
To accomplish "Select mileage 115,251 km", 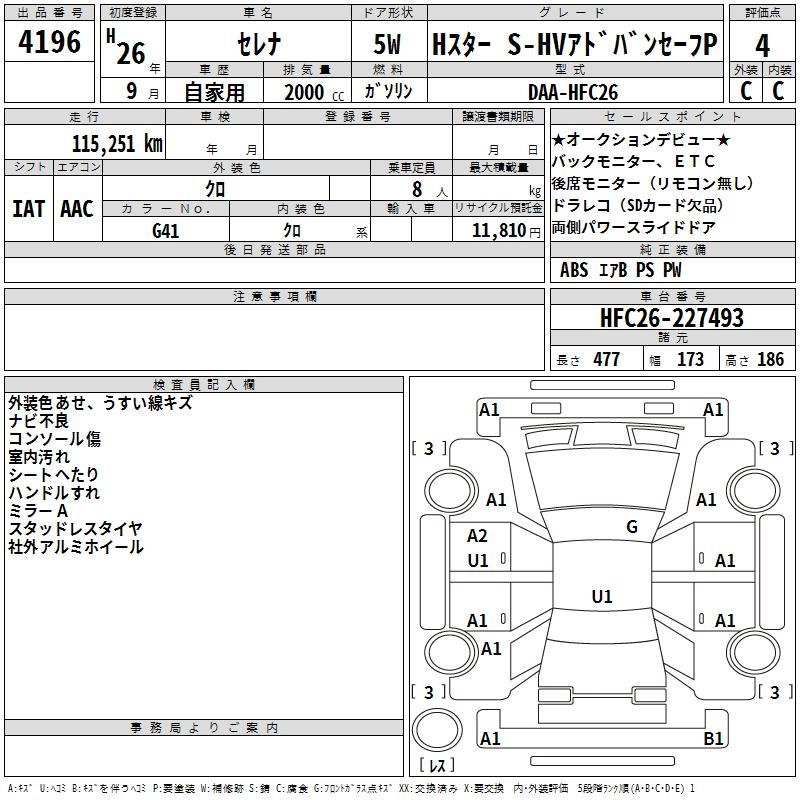I will [117, 144].
